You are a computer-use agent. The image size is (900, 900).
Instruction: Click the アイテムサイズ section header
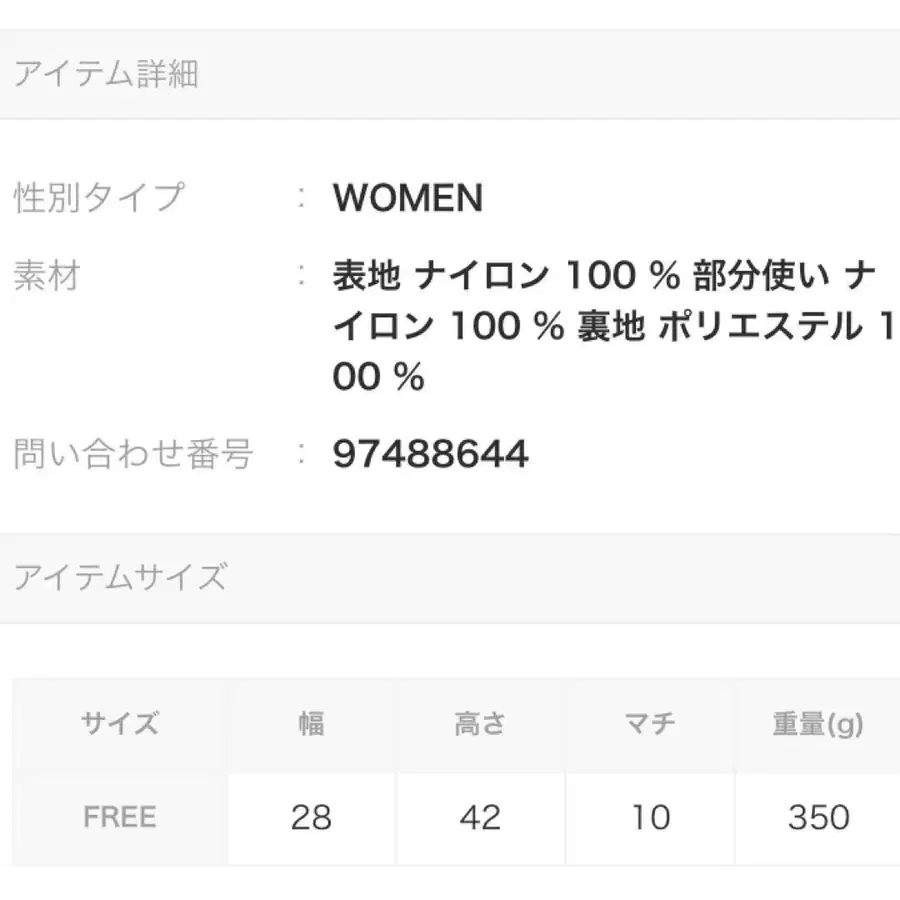[120, 578]
